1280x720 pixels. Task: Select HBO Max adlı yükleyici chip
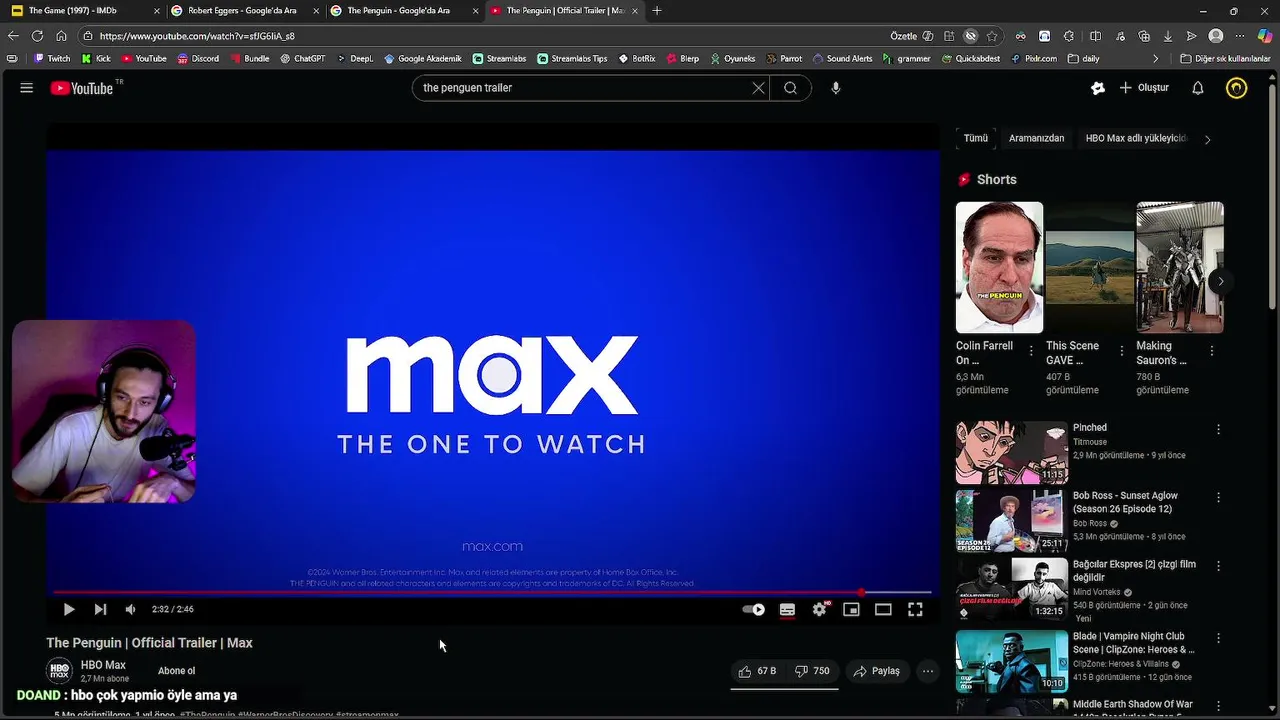tap(1137, 139)
